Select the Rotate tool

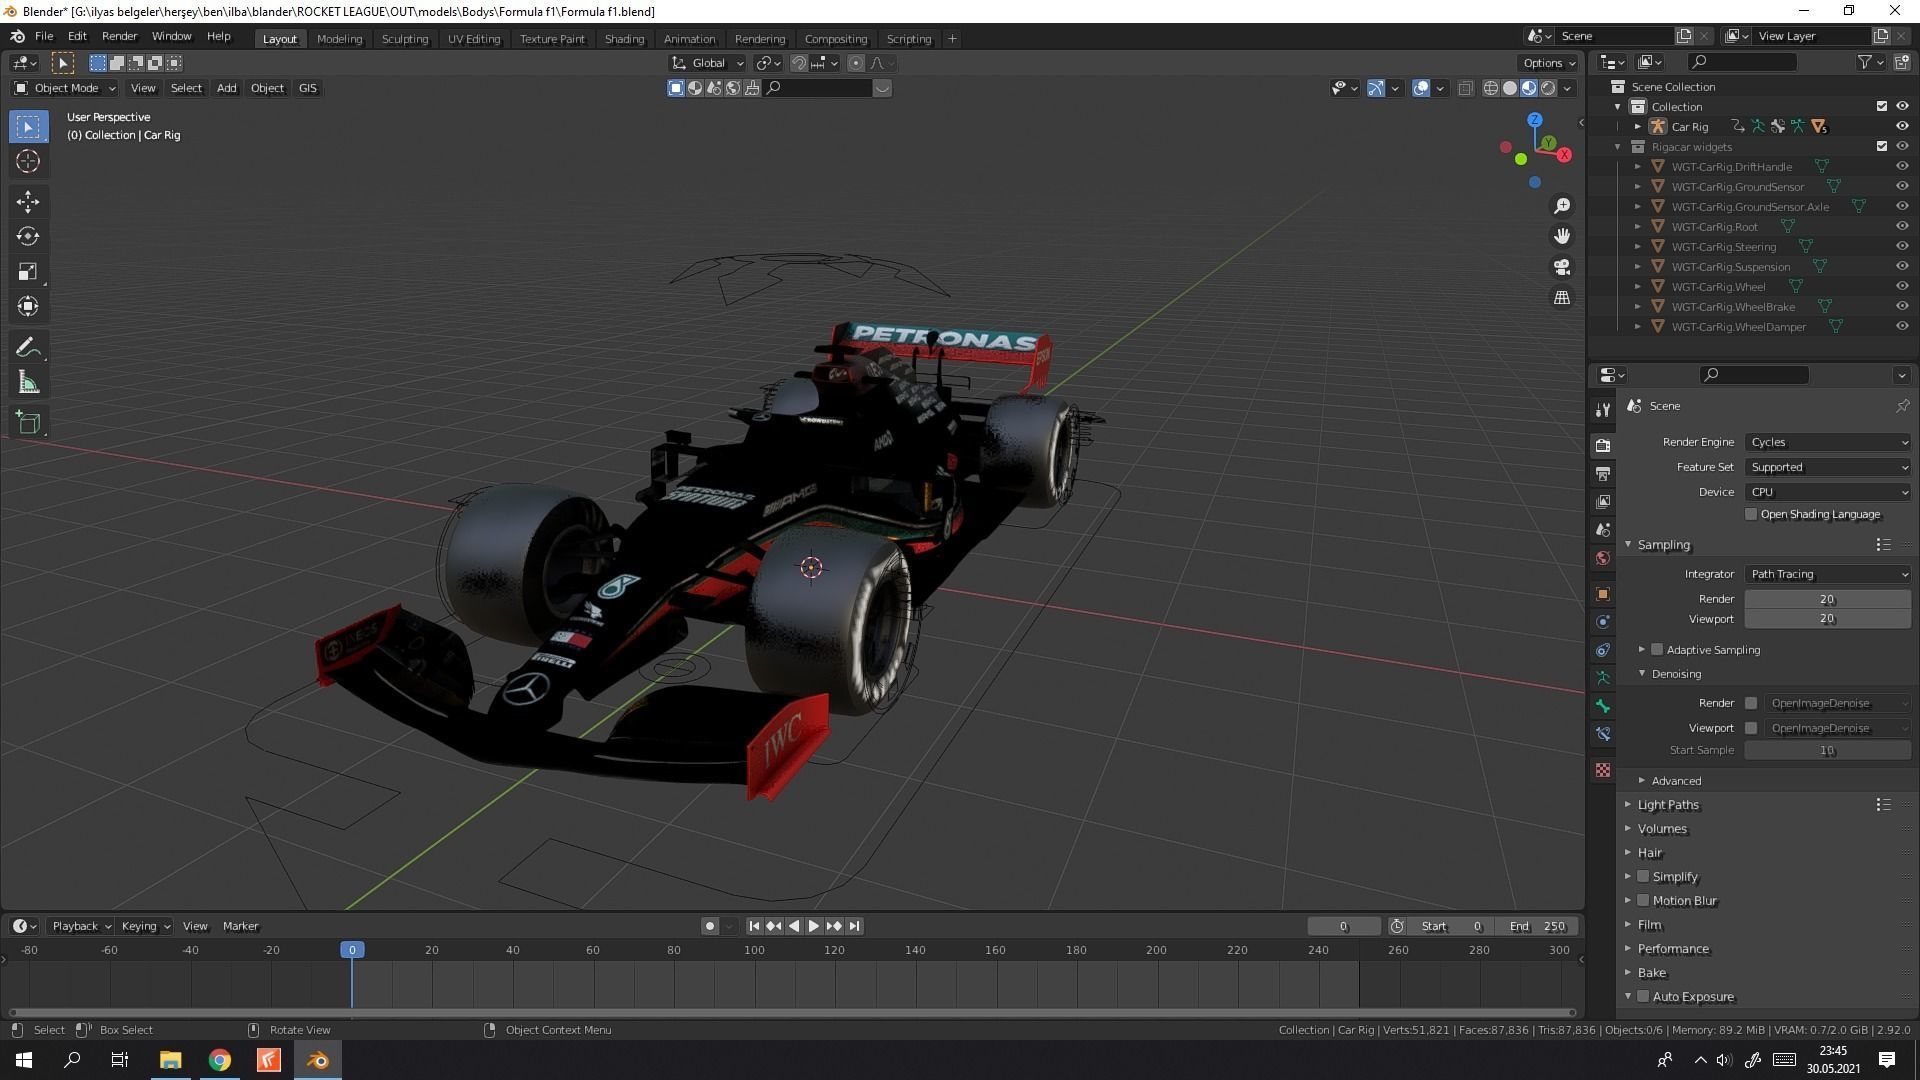[x=28, y=236]
